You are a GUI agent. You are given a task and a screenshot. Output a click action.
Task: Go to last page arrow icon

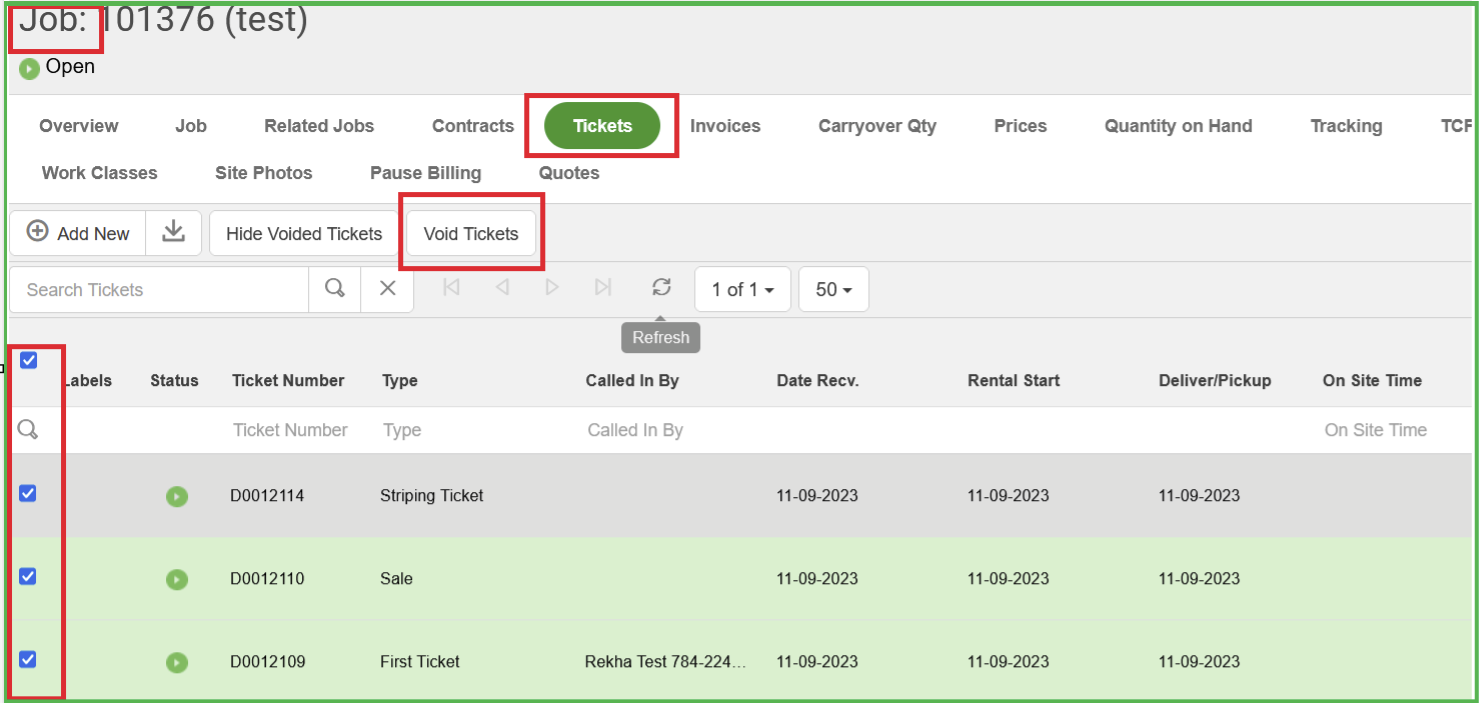[x=602, y=288]
